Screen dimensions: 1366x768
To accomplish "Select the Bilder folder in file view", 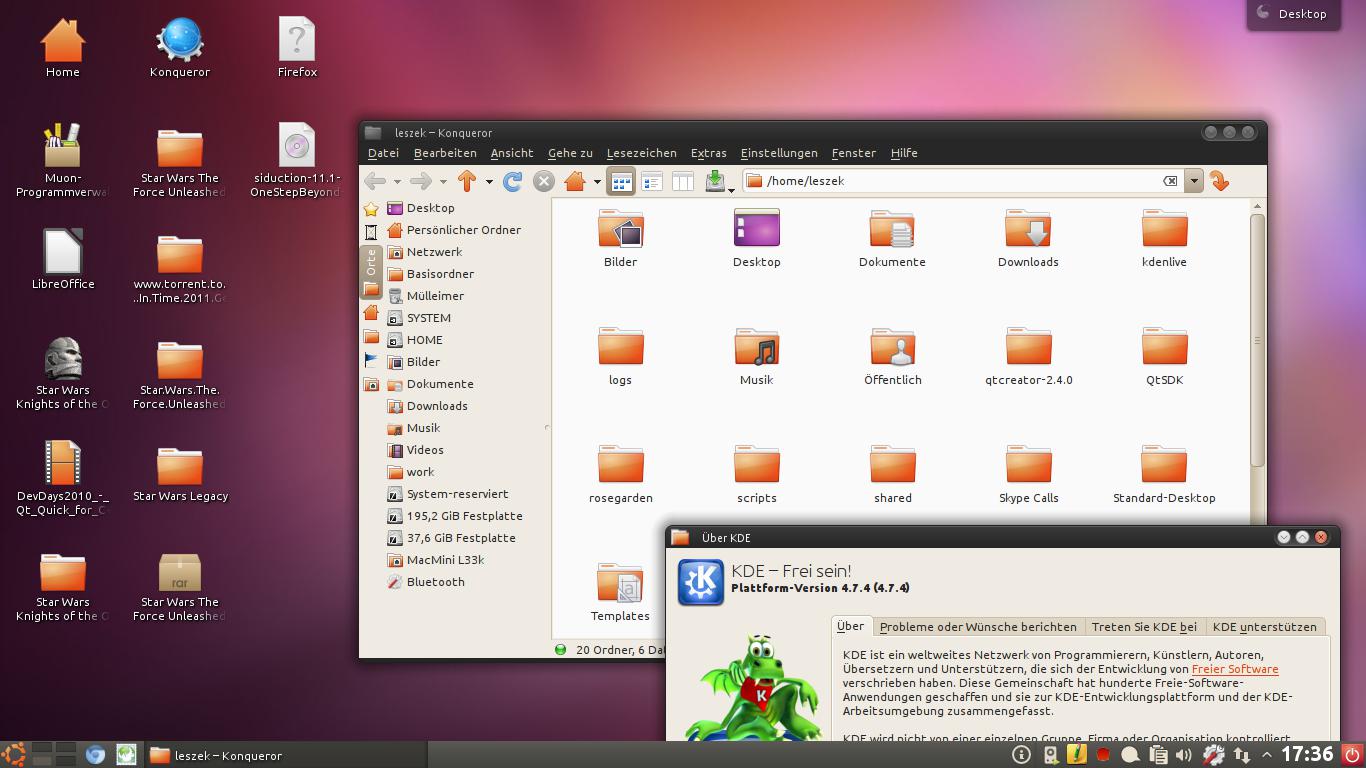I will [x=620, y=239].
